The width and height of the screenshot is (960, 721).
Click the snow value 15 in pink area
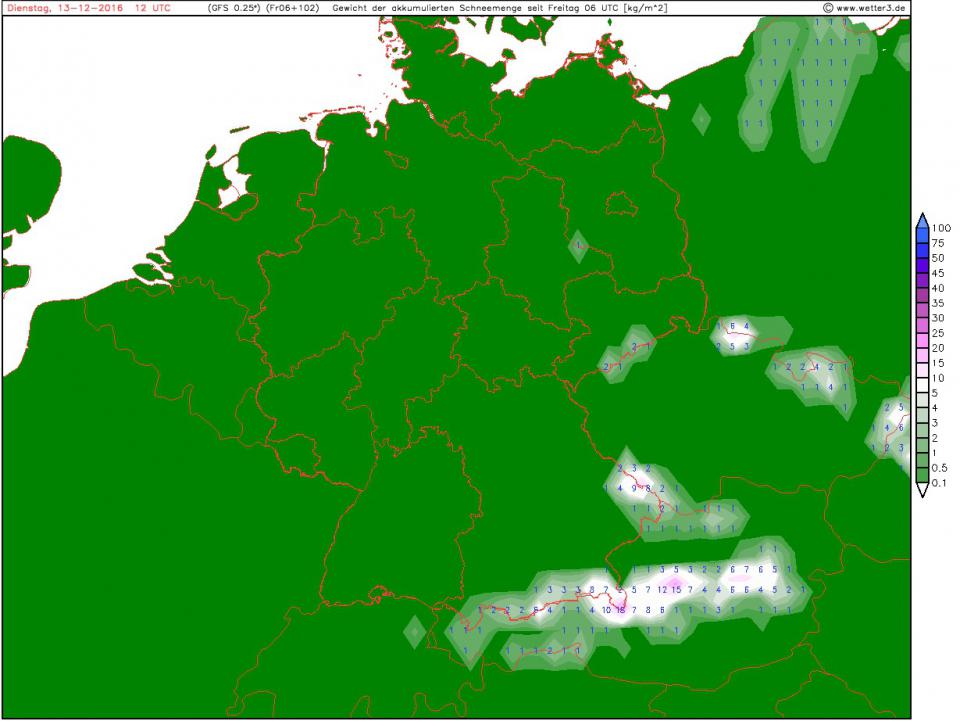[x=676, y=589]
